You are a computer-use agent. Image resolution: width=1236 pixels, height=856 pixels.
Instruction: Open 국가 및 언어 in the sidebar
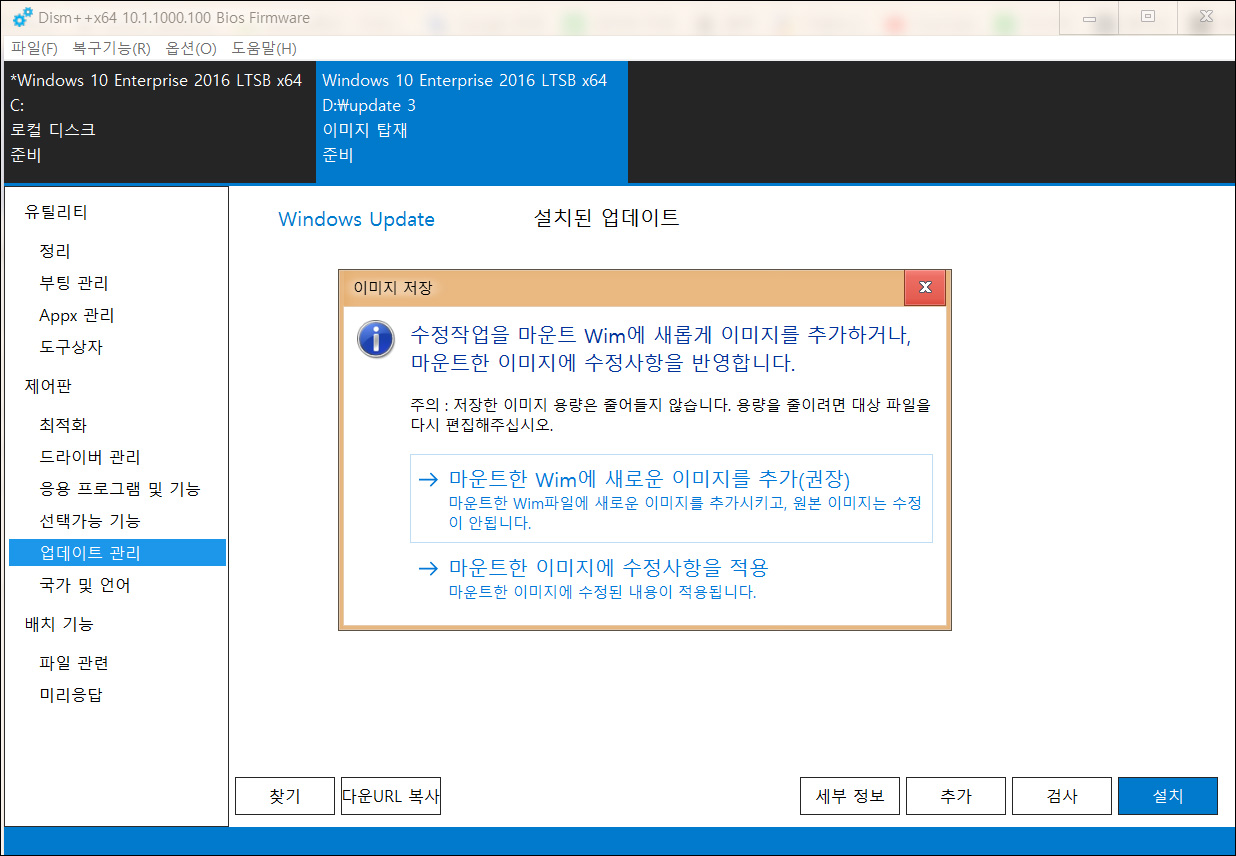pos(85,585)
